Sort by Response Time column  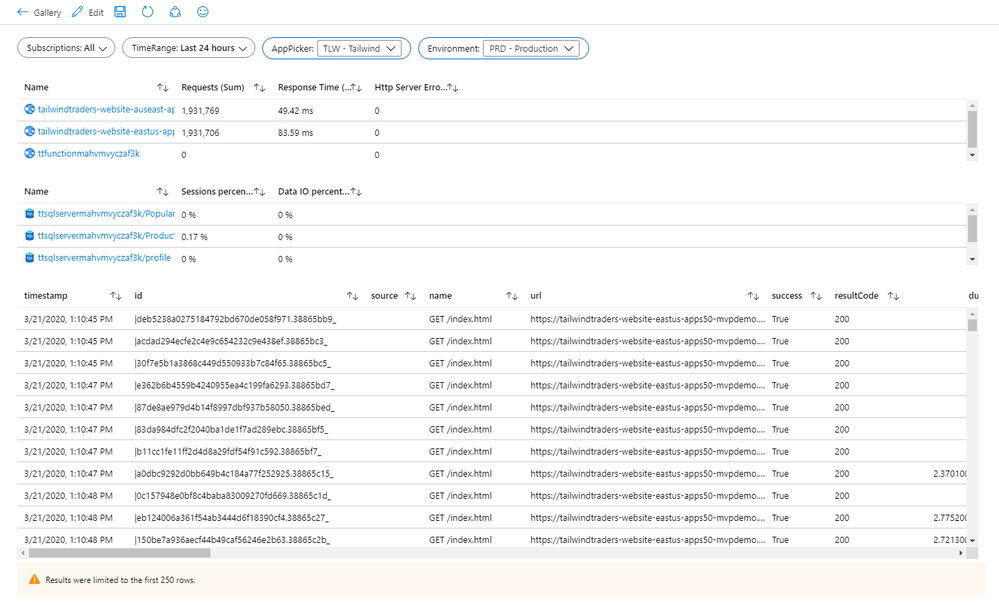(x=356, y=87)
